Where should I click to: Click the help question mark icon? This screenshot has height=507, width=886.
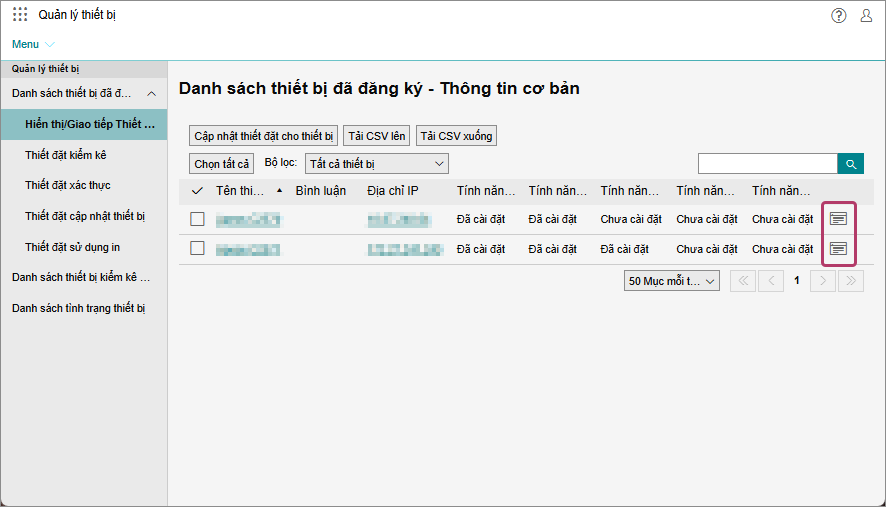[x=838, y=15]
